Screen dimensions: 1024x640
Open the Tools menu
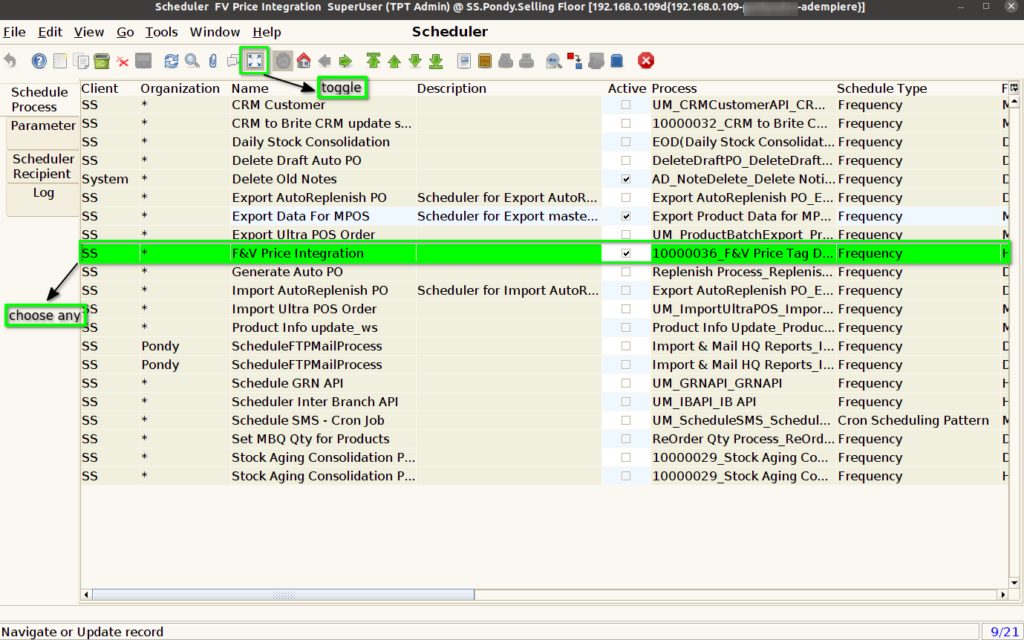coord(161,32)
